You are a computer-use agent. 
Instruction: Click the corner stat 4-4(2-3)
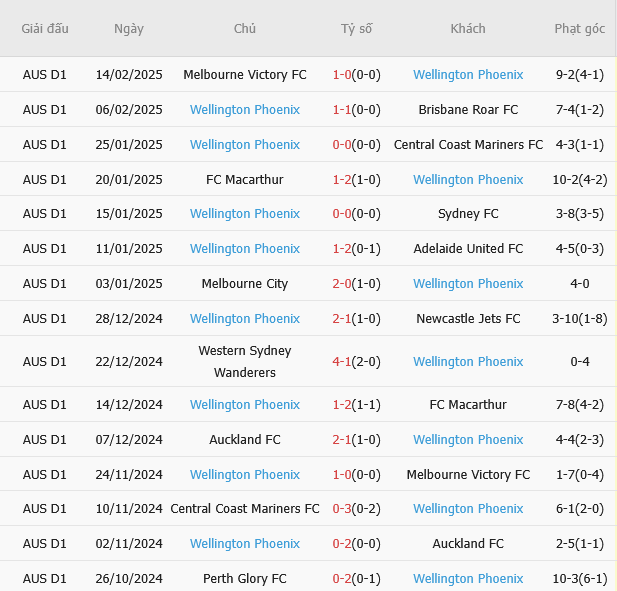coord(580,440)
